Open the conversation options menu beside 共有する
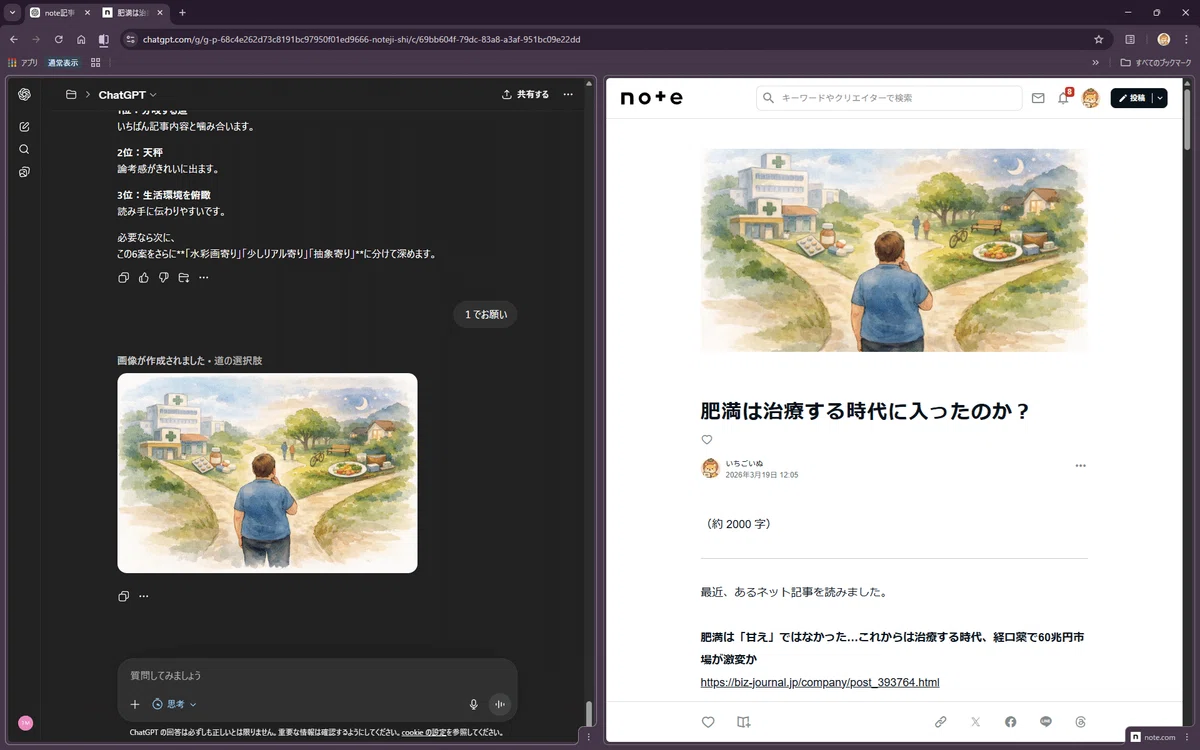This screenshot has width=1200, height=750. 568,95
